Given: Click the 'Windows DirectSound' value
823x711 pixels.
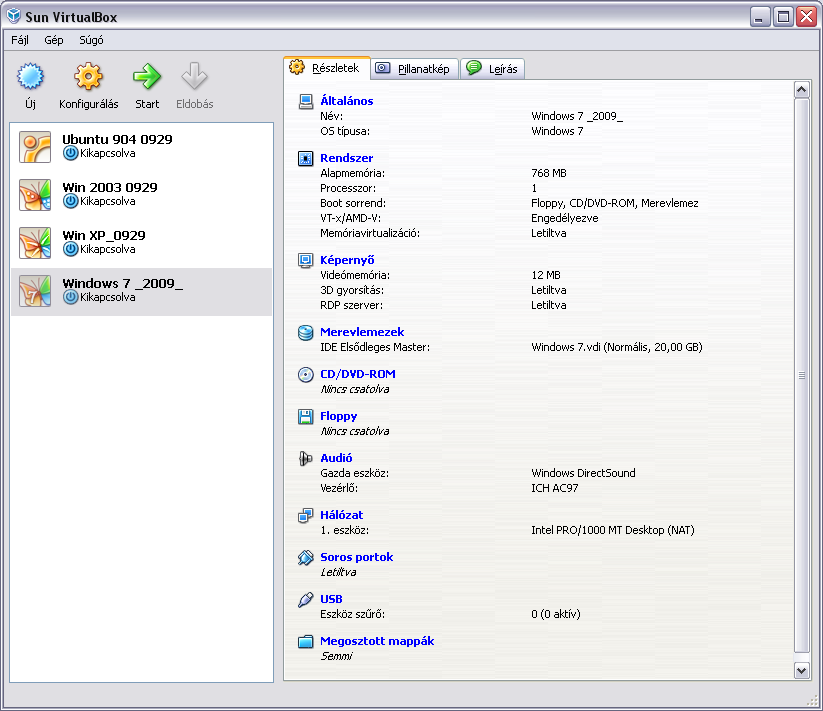Looking at the screenshot, I should (x=583, y=473).
